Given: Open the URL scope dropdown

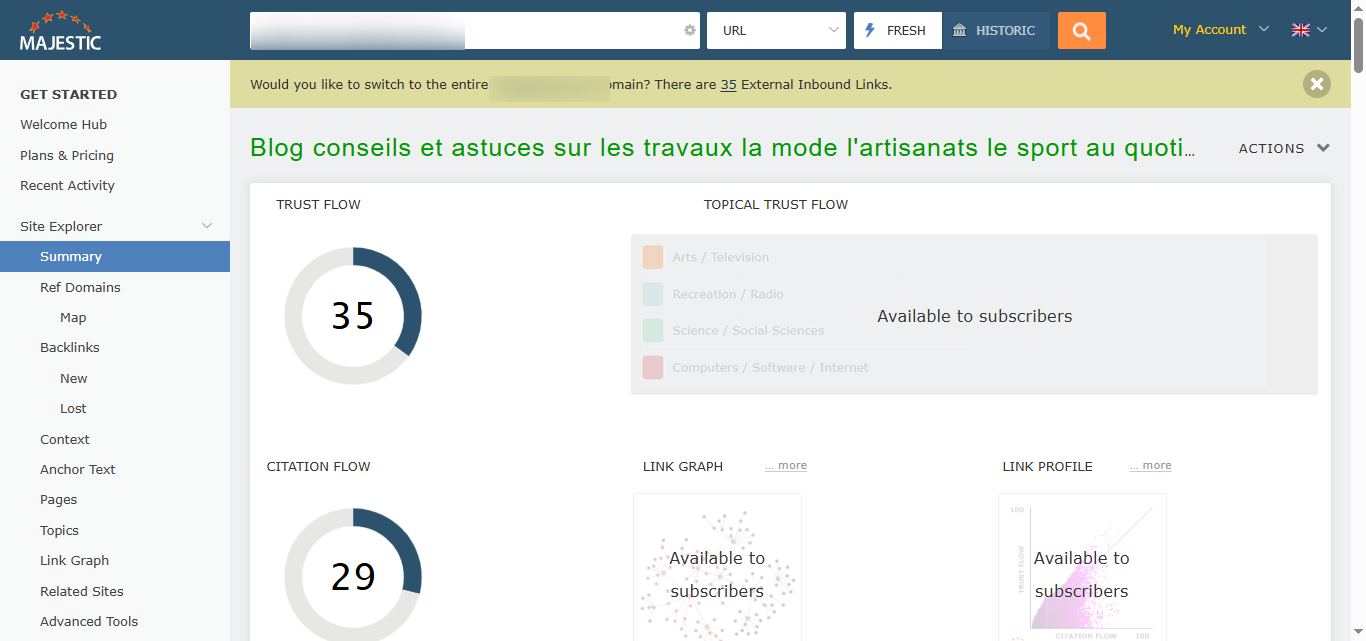Looking at the screenshot, I should click(x=776, y=31).
